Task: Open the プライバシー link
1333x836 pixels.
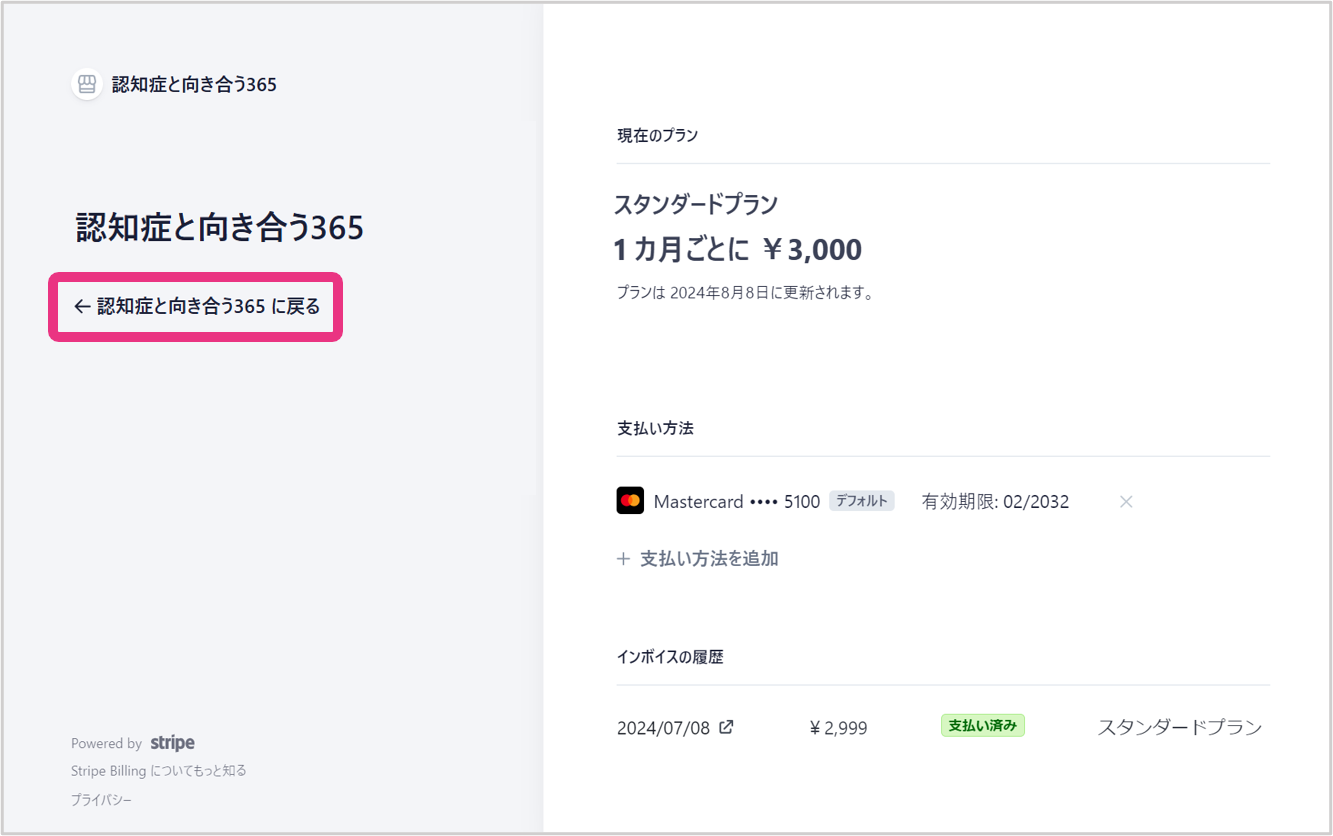Action: (101, 800)
